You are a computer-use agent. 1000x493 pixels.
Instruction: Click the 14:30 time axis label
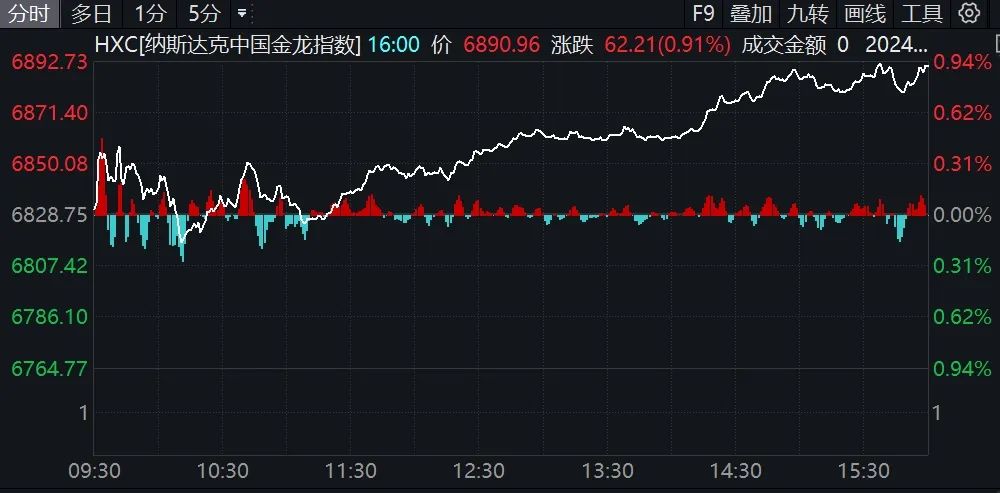click(735, 471)
